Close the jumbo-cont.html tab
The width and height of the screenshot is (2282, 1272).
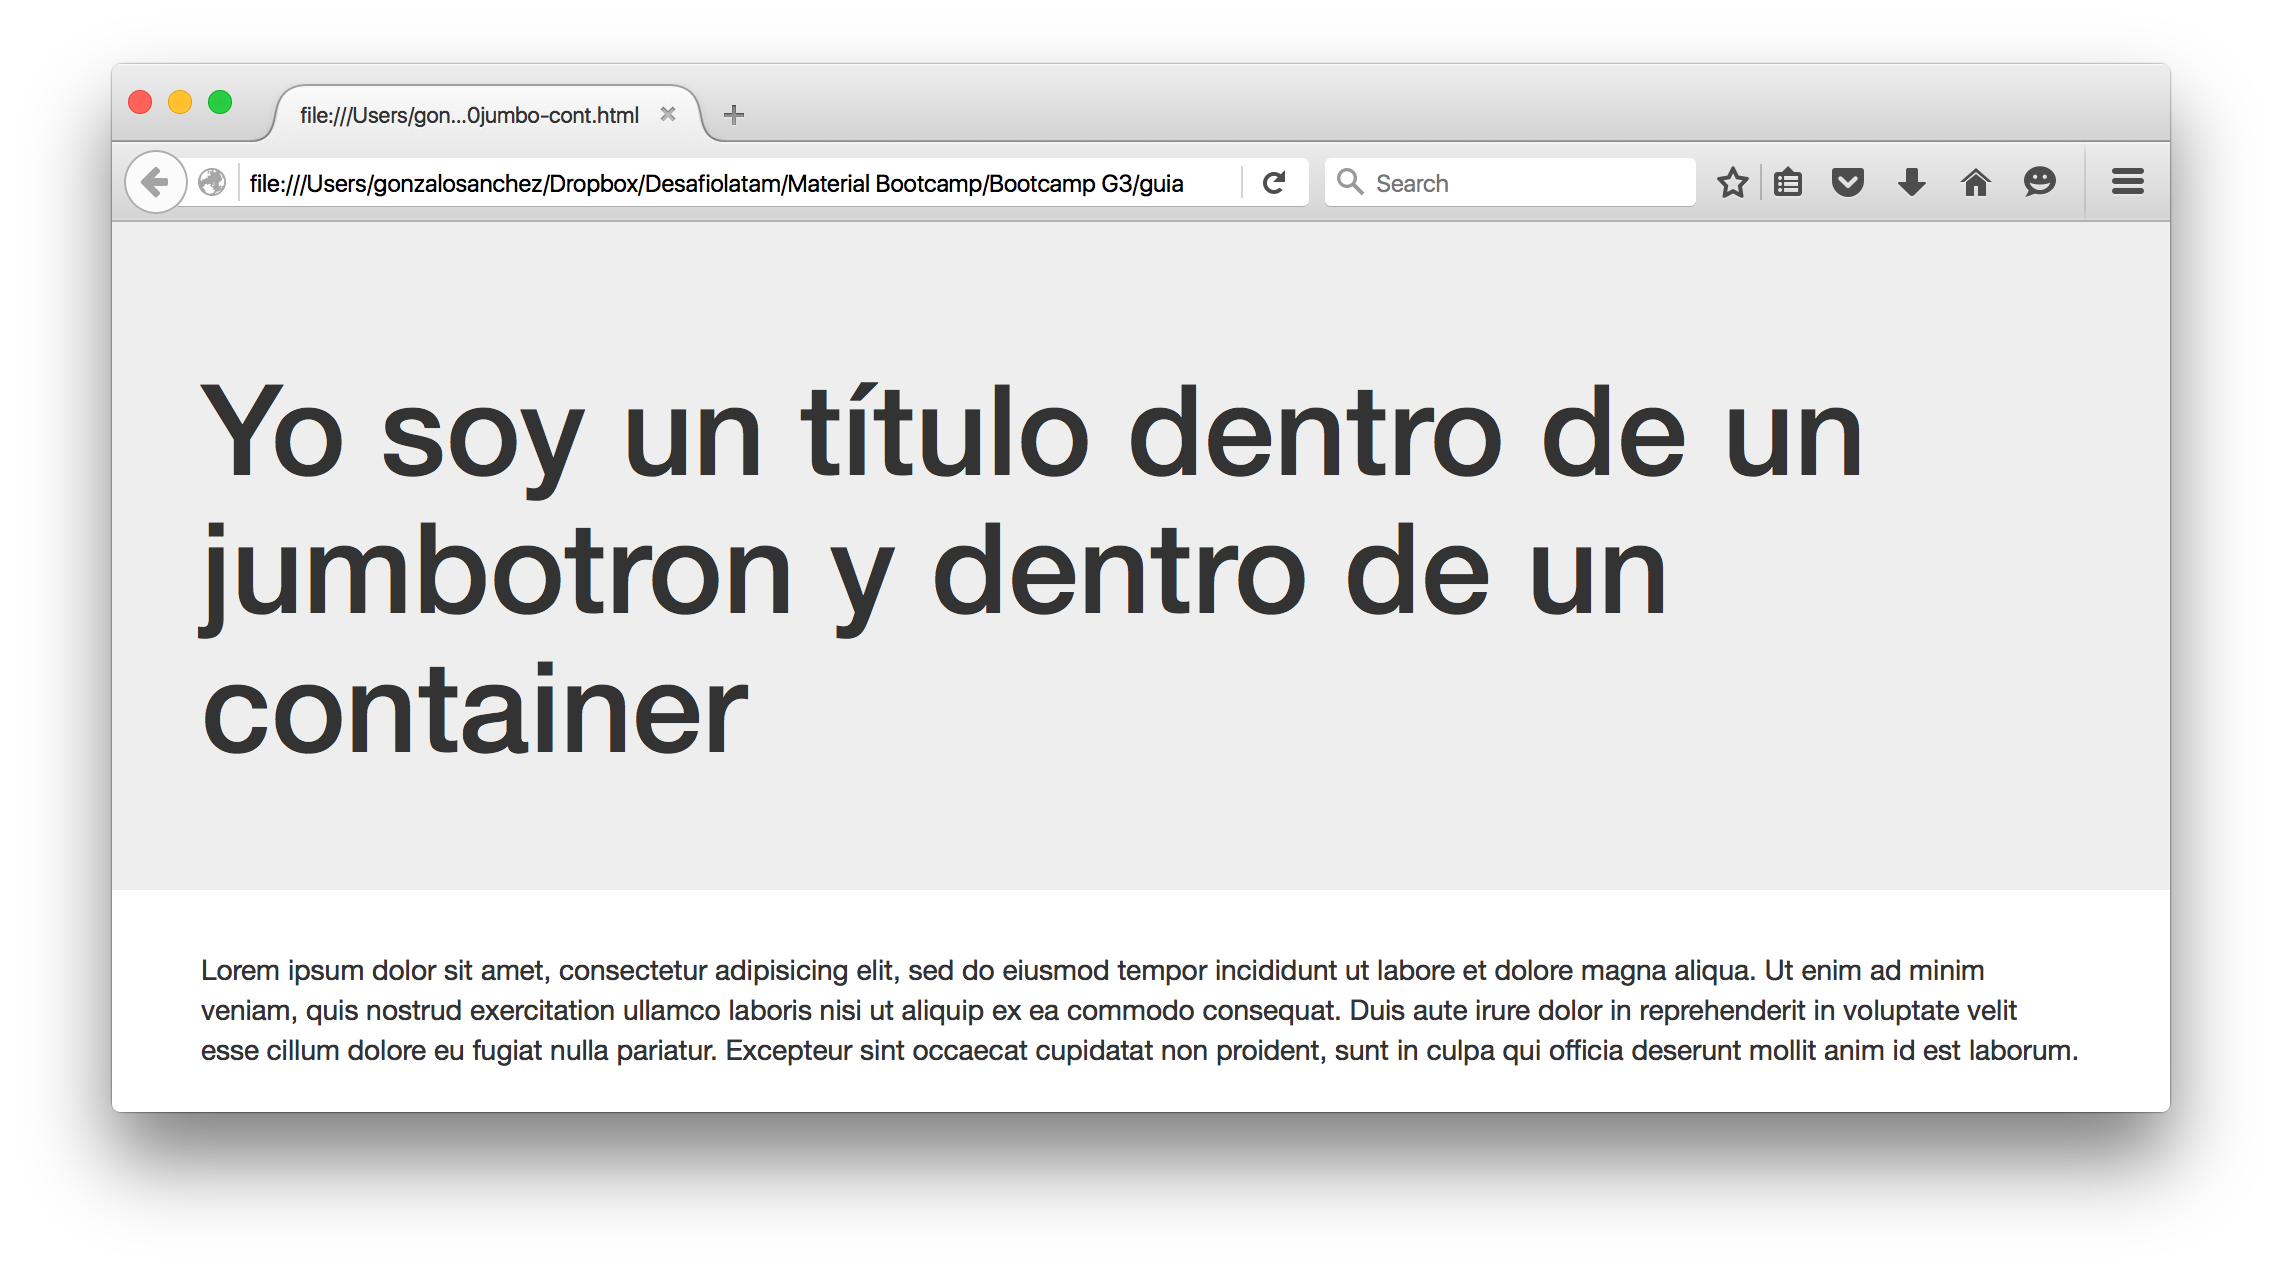point(668,114)
